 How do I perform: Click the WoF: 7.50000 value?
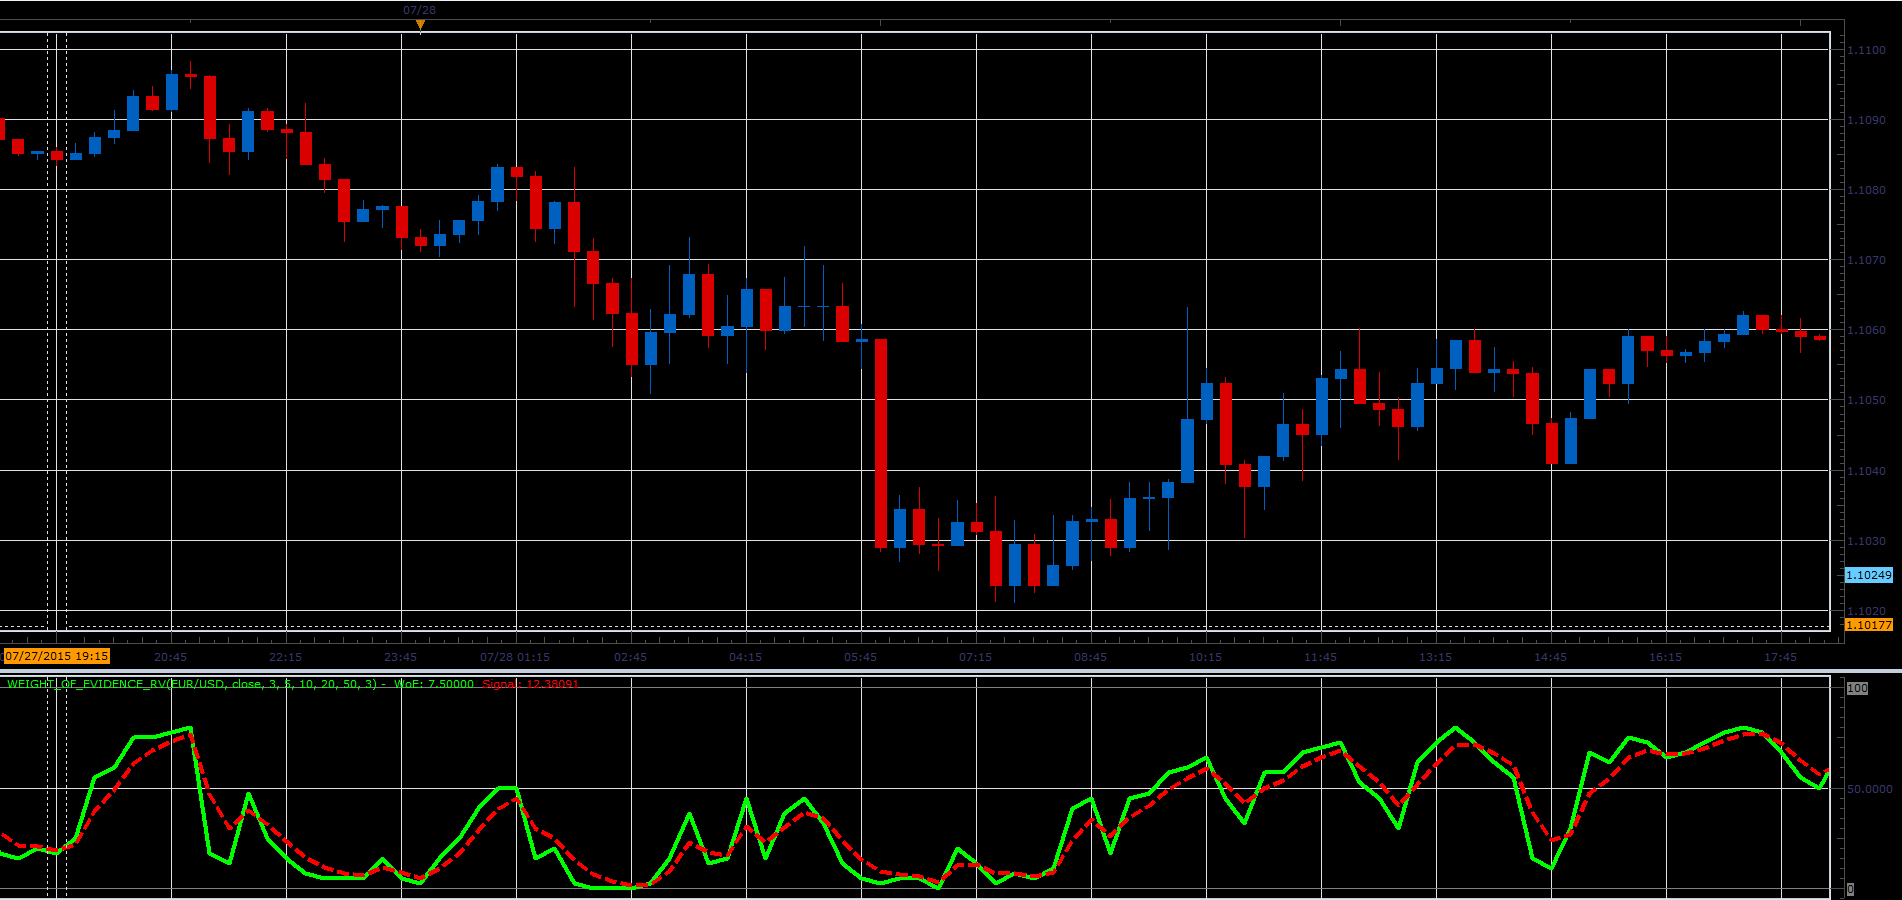(x=434, y=684)
